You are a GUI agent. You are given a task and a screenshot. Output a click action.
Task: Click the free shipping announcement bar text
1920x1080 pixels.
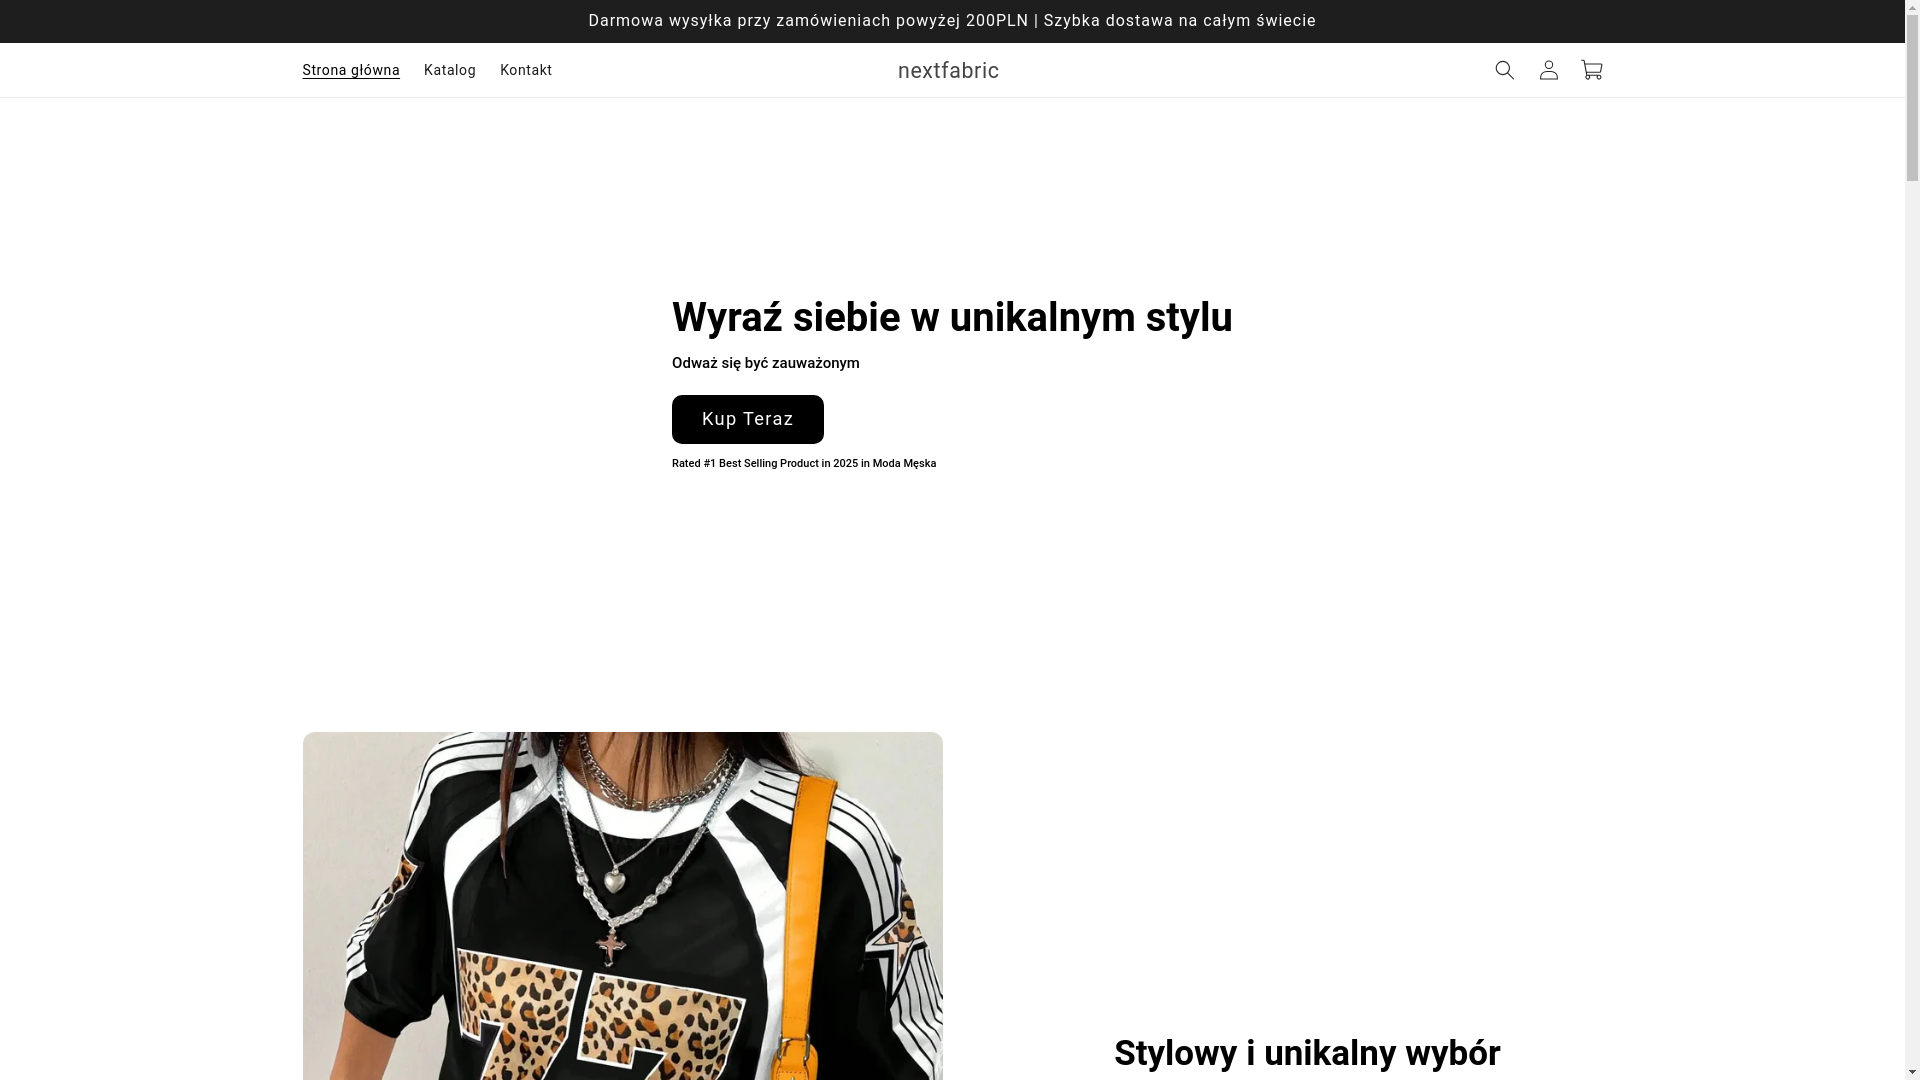(x=951, y=21)
